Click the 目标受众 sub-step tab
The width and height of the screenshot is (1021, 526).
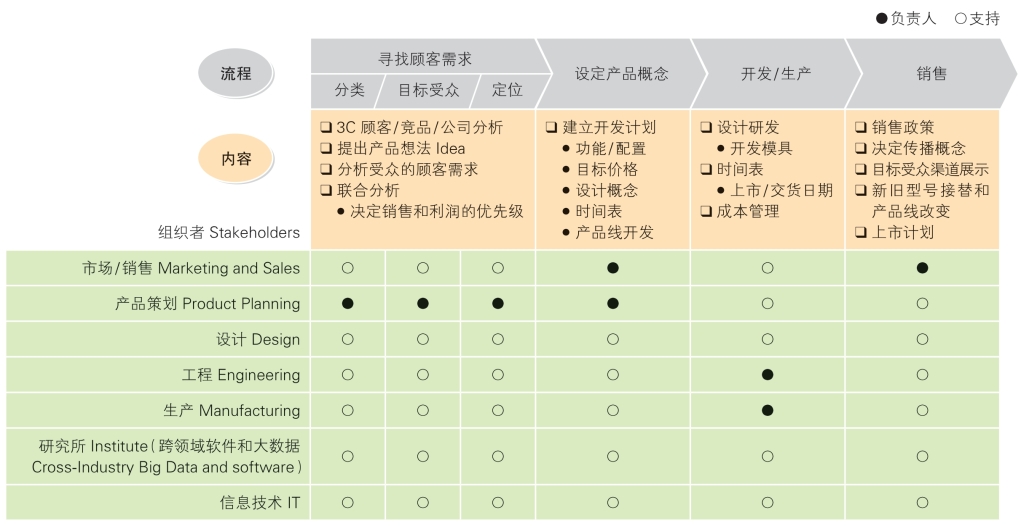(x=428, y=90)
